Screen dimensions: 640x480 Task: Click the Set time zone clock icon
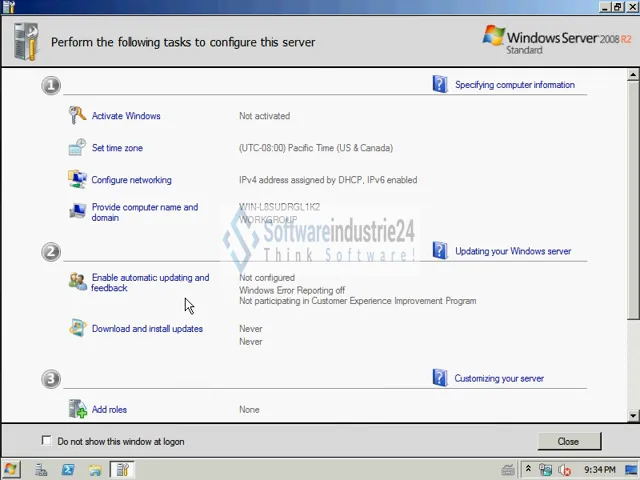point(77,148)
